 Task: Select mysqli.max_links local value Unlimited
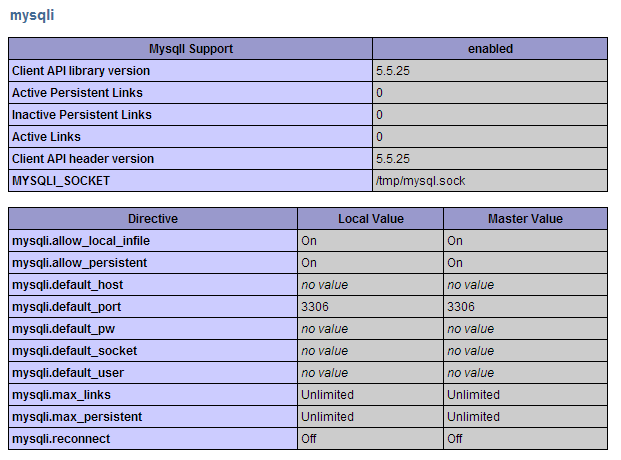tap(327, 395)
